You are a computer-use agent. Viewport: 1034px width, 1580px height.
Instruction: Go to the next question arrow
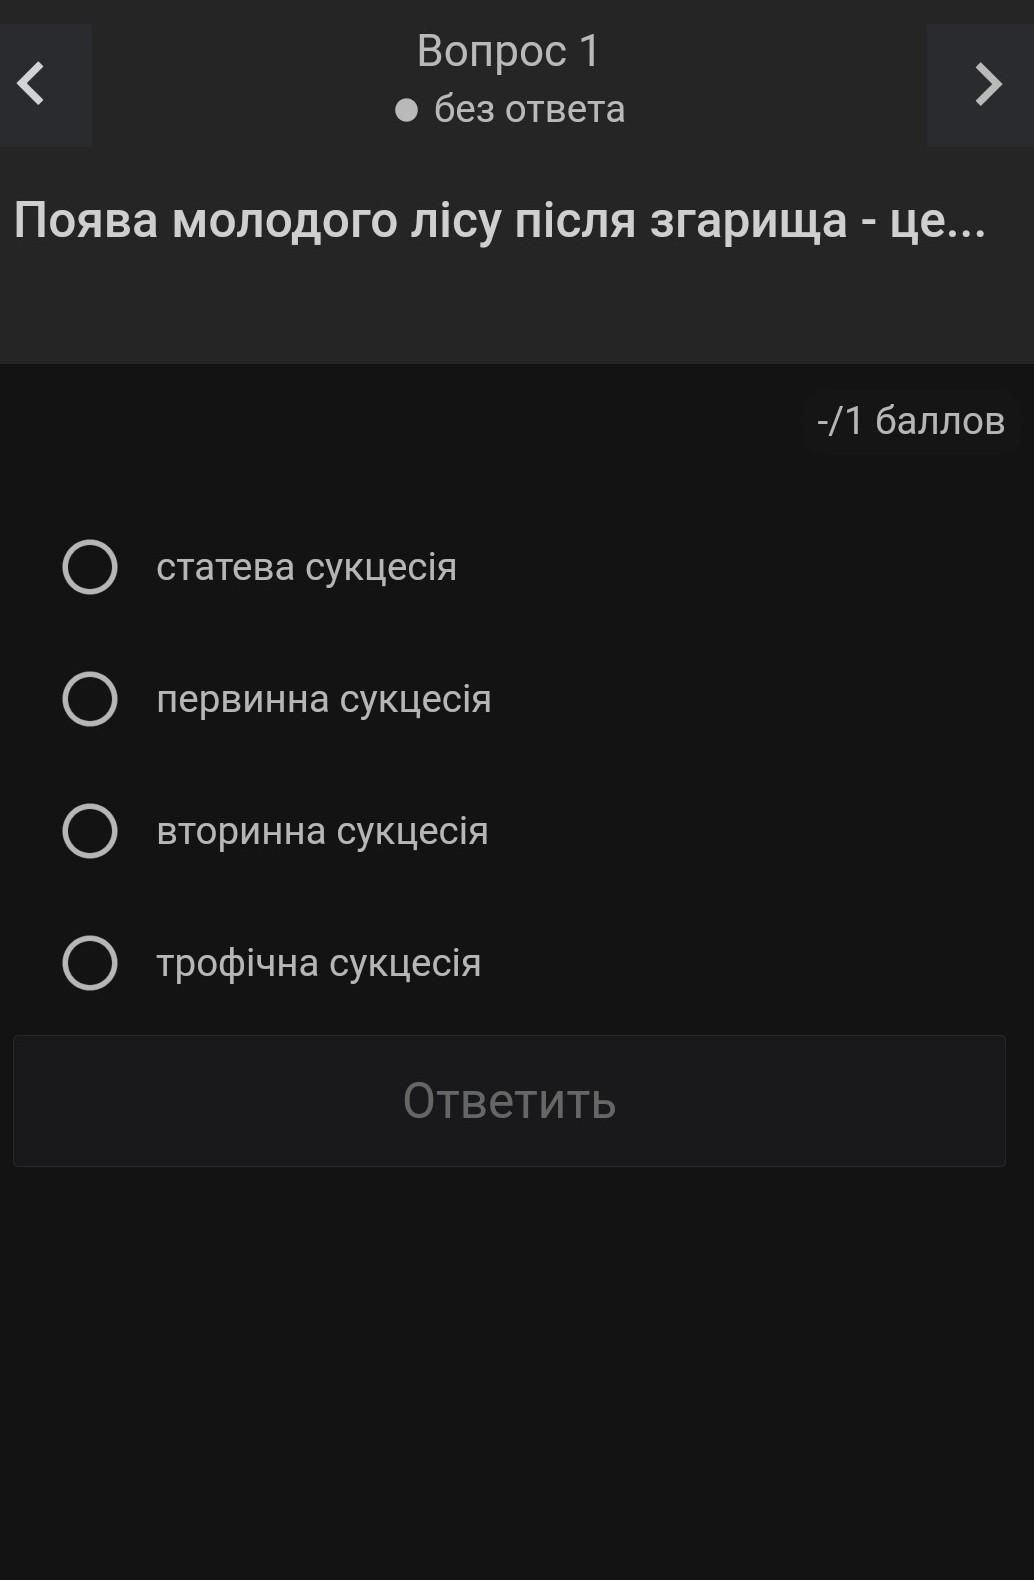[986, 84]
